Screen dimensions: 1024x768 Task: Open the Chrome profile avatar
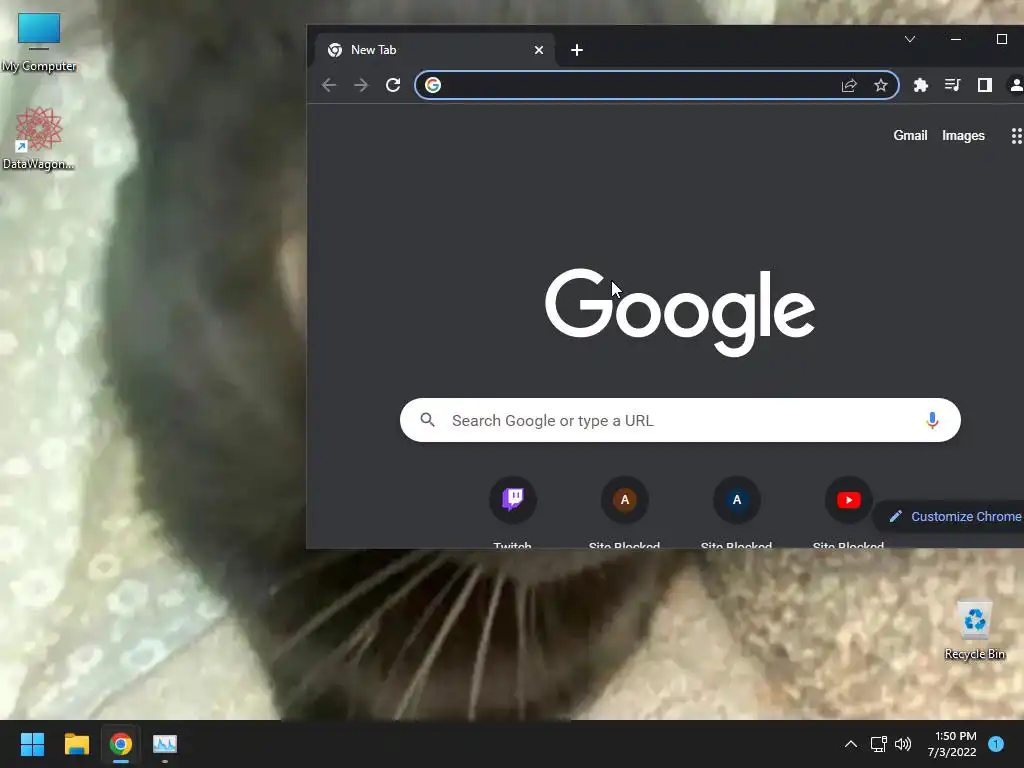point(1016,85)
